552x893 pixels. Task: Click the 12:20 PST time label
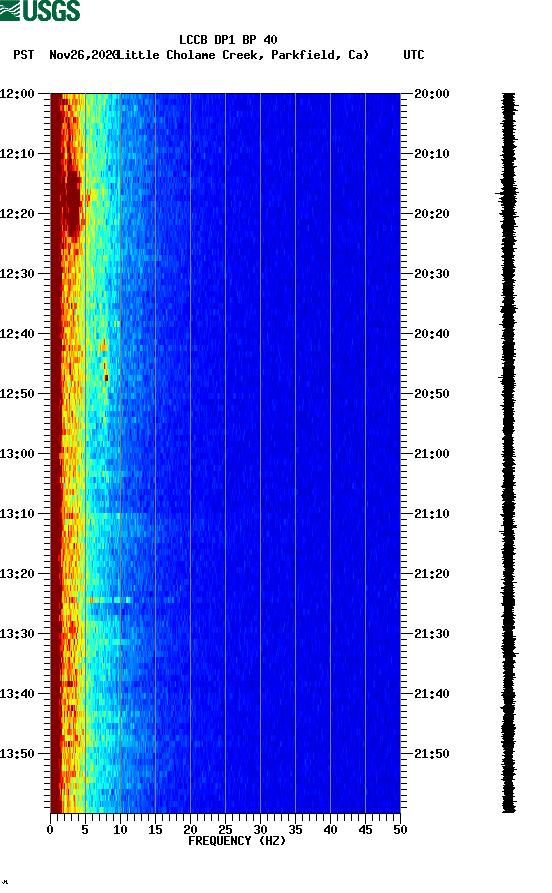coord(17,214)
